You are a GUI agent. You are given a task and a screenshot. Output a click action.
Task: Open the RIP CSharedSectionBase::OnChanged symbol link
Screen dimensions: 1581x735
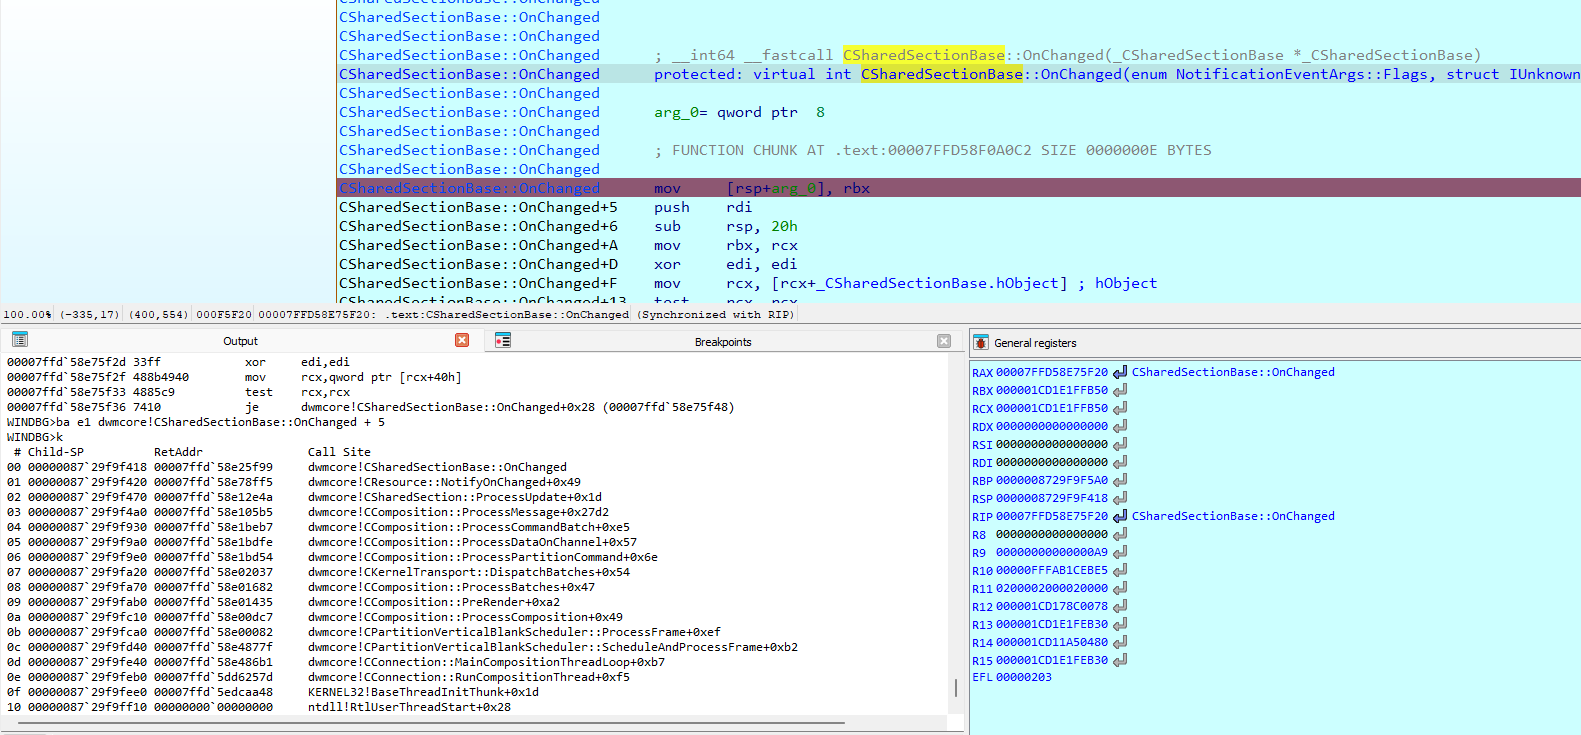pyautogui.click(x=1233, y=516)
